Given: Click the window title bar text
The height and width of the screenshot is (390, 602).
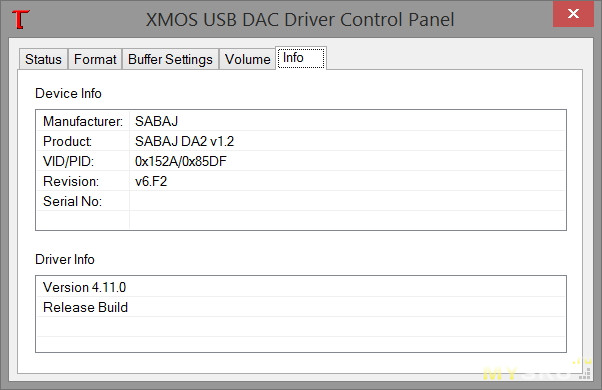Looking at the screenshot, I should click(300, 20).
